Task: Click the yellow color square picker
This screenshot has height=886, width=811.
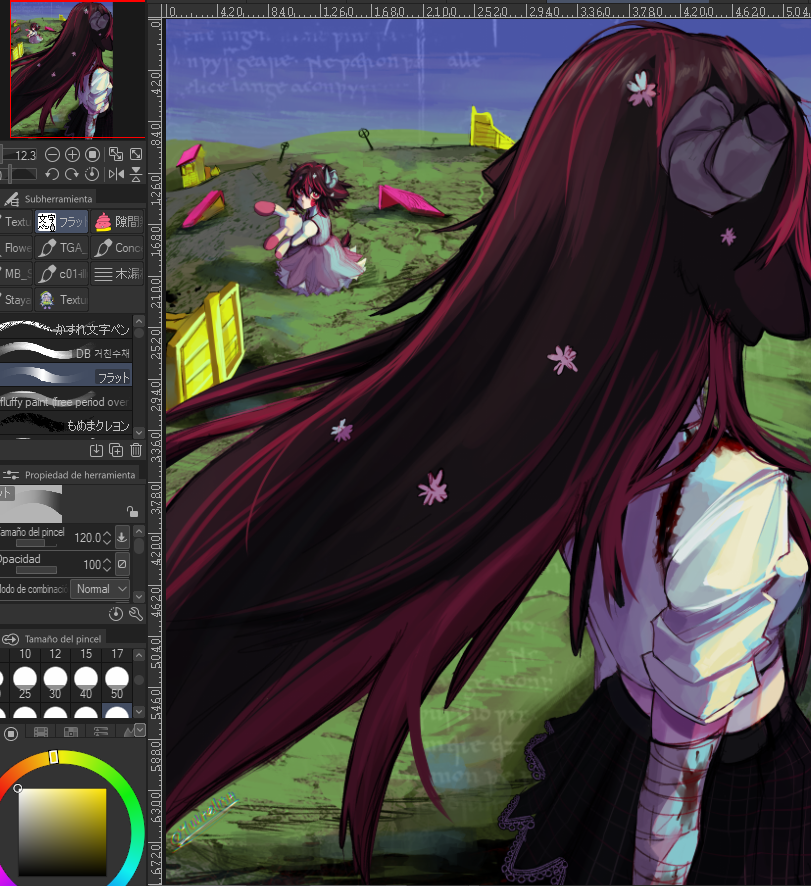Action: click(62, 833)
